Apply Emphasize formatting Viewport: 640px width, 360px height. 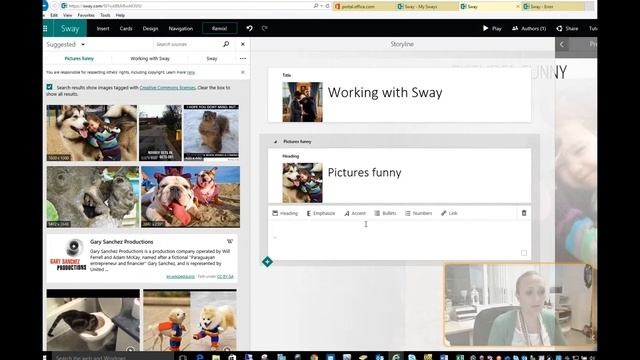(321, 213)
